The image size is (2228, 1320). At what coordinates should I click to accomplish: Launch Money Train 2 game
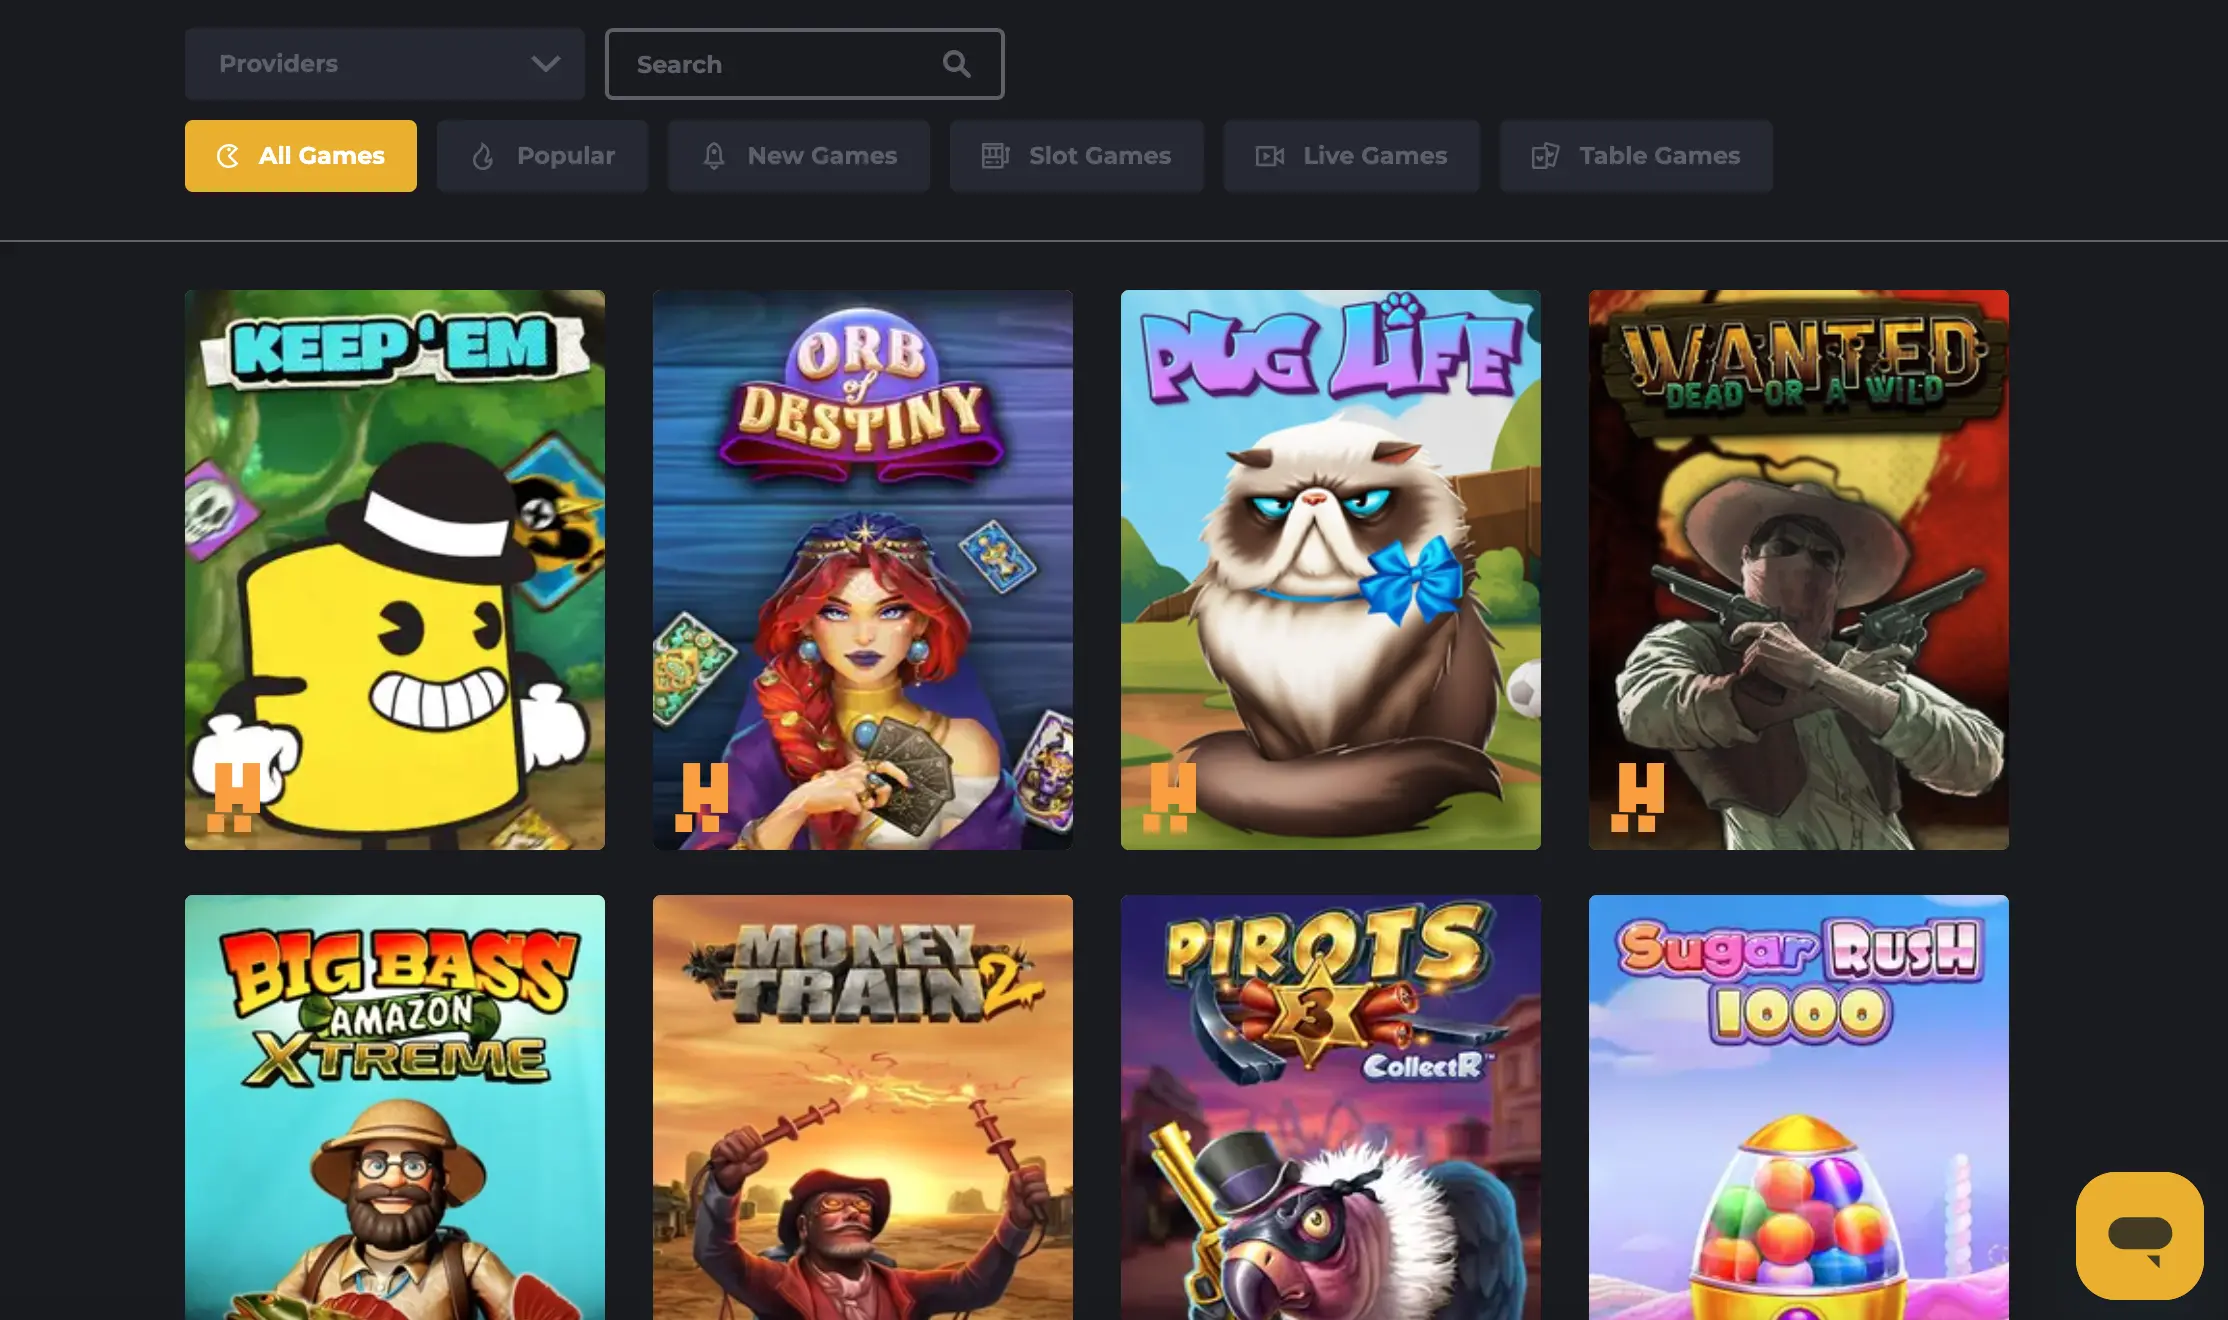863,1107
